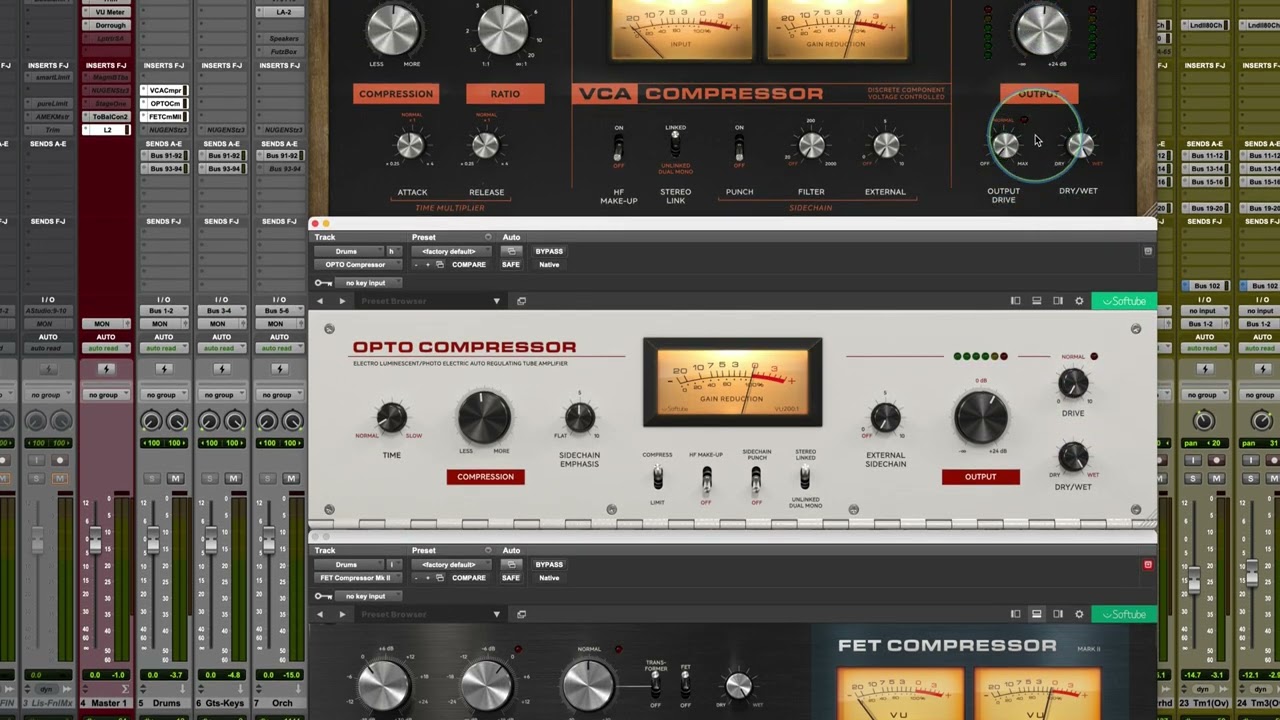The image size is (1280, 720).
Task: Click COMPRESSION knob on OPTO Compressor
Action: (x=485, y=417)
